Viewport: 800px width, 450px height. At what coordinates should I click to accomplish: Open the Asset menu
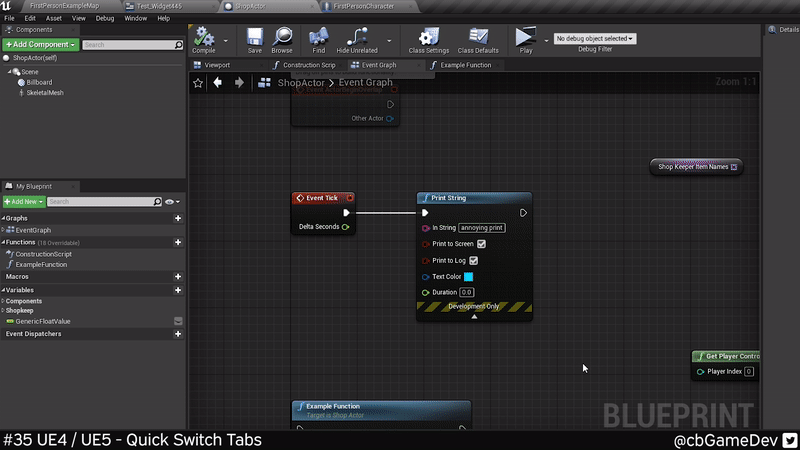pos(54,18)
